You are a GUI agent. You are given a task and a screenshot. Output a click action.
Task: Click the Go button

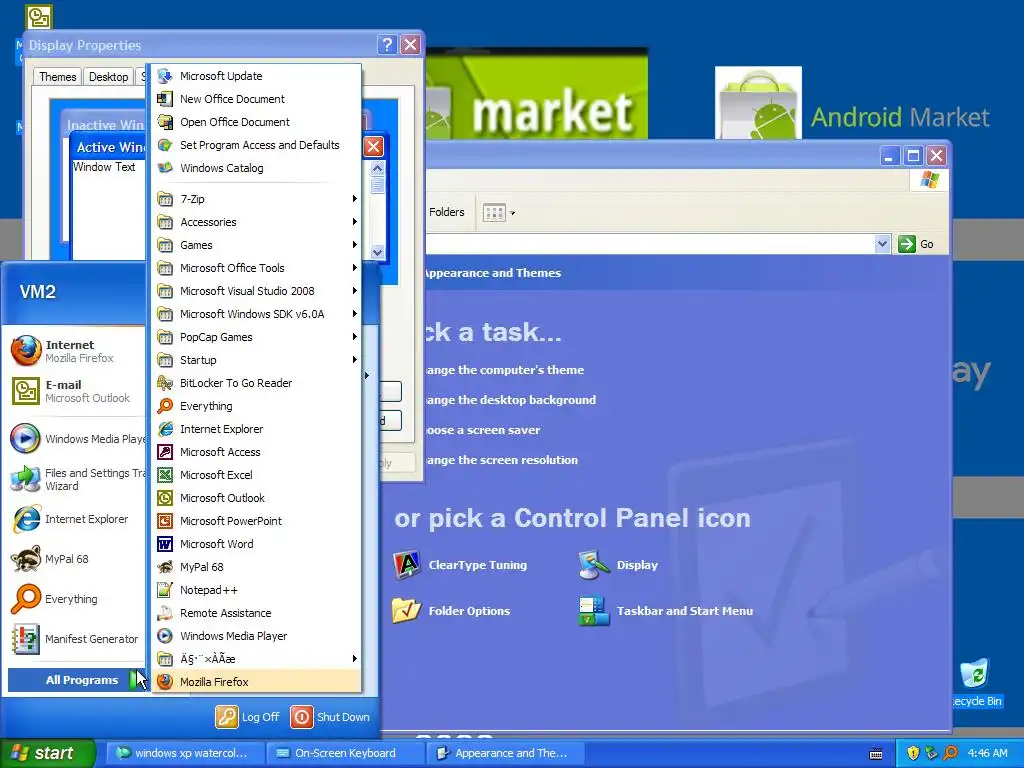tap(916, 244)
